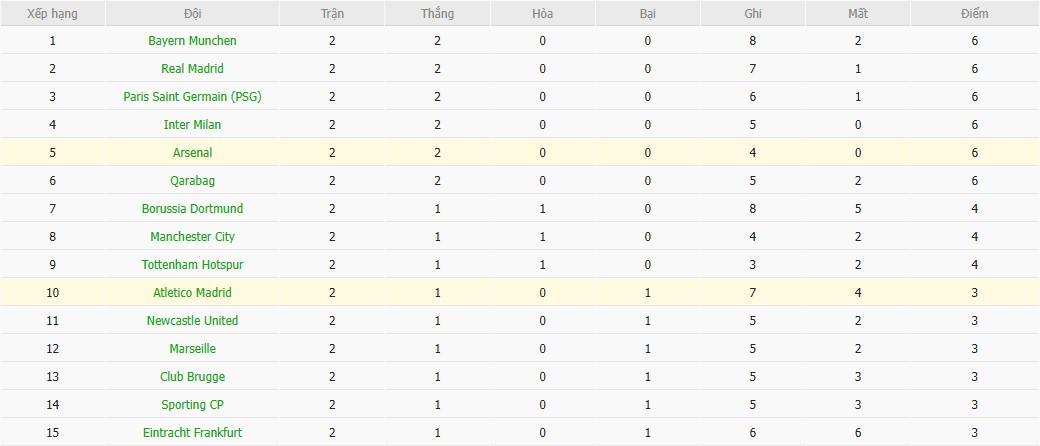Click the Sporting CP team name
The image size is (1040, 446).
(192, 405)
